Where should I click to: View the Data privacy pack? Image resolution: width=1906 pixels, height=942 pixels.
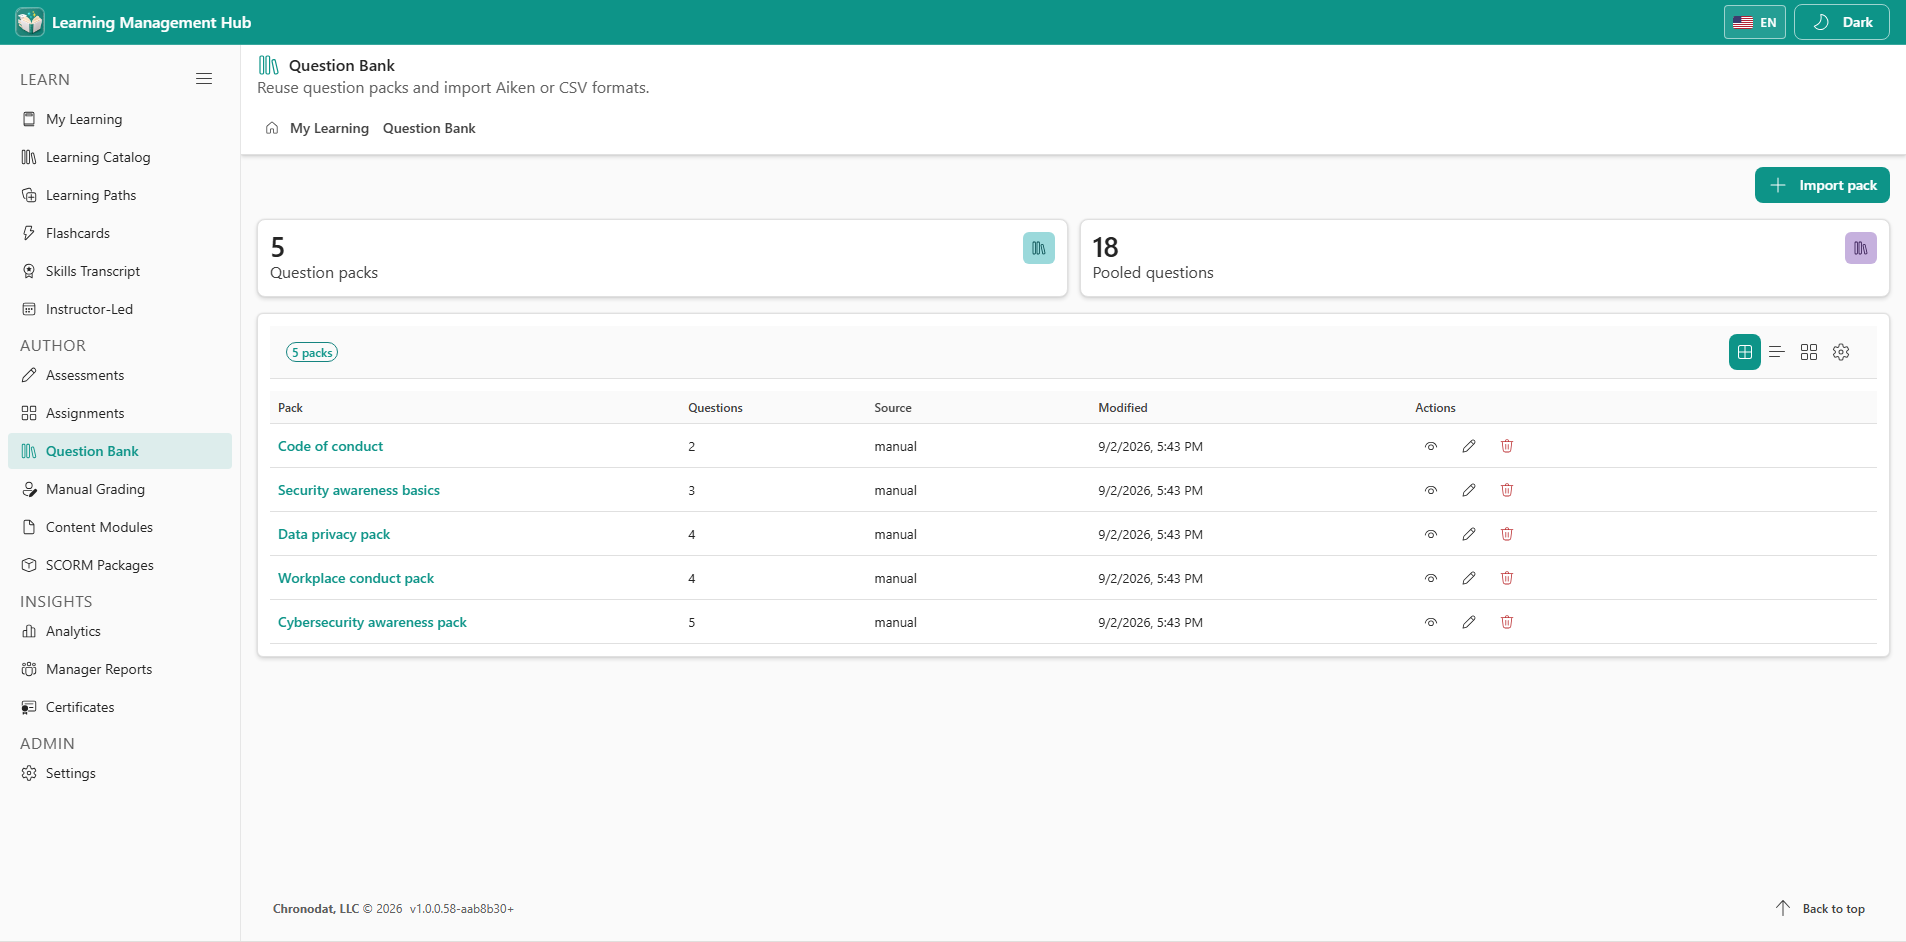[1431, 534]
